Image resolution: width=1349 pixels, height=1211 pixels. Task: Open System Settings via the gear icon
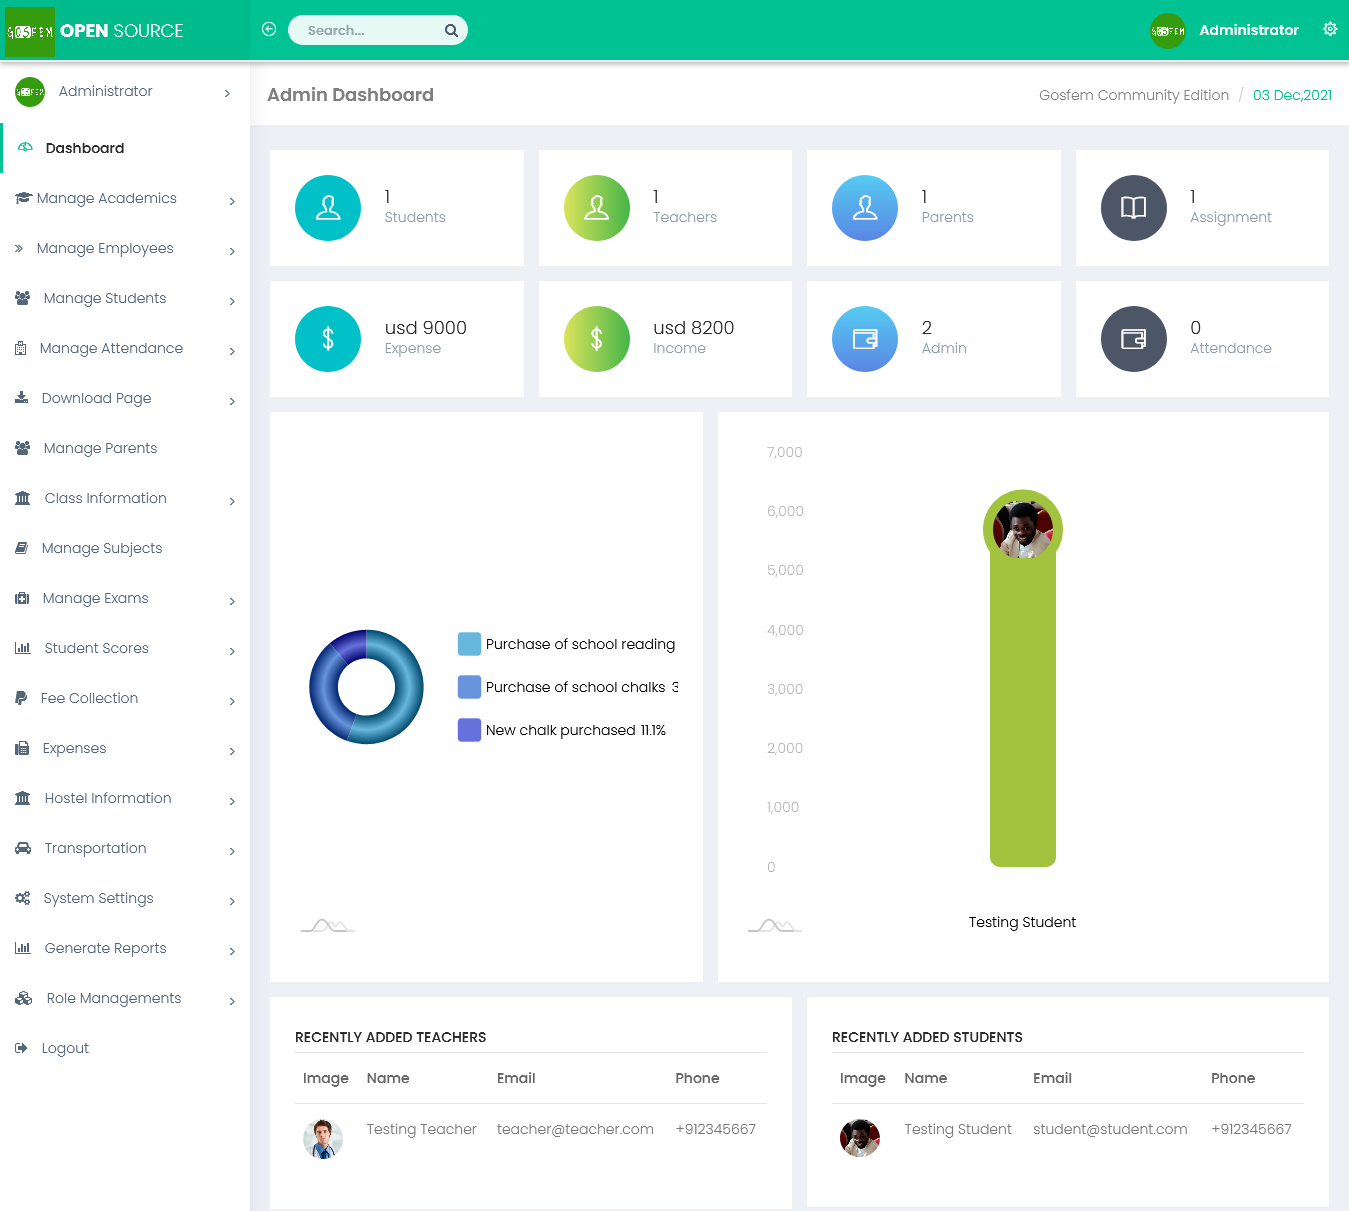[x=22, y=897]
